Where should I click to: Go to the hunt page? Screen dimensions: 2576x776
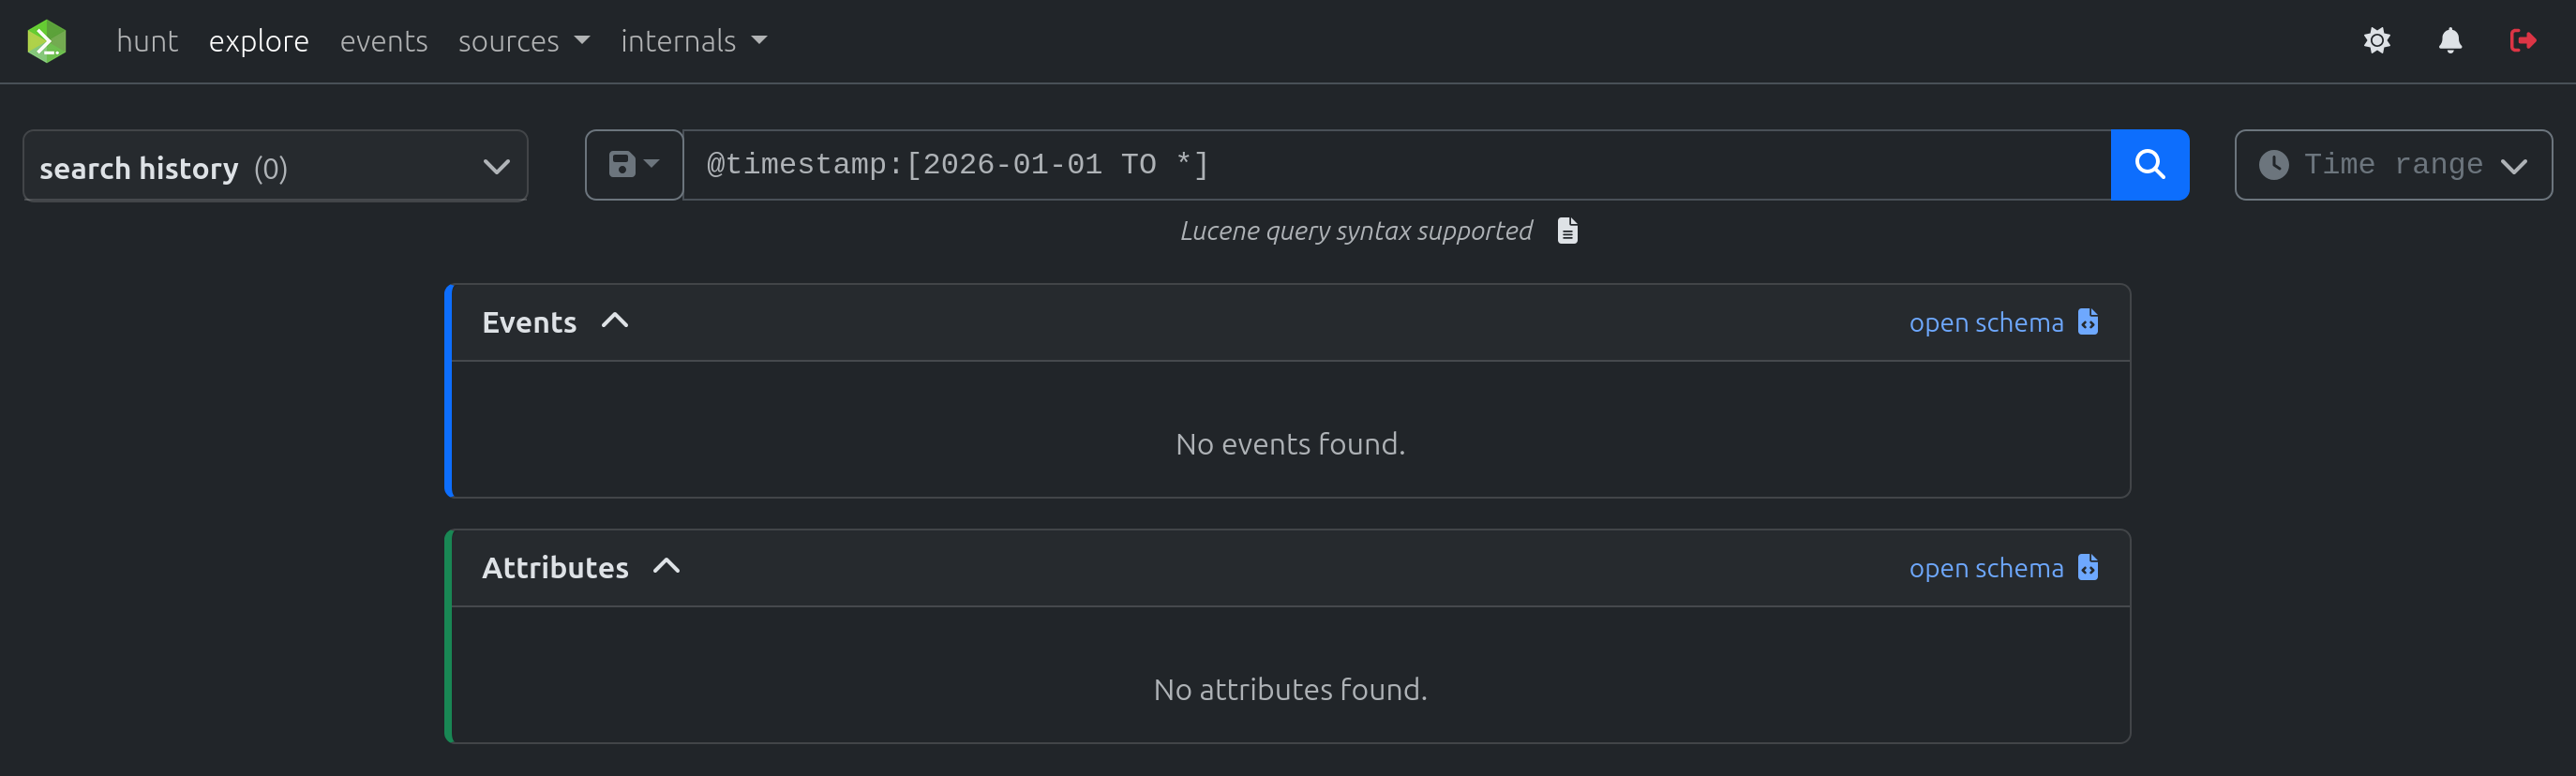point(147,41)
